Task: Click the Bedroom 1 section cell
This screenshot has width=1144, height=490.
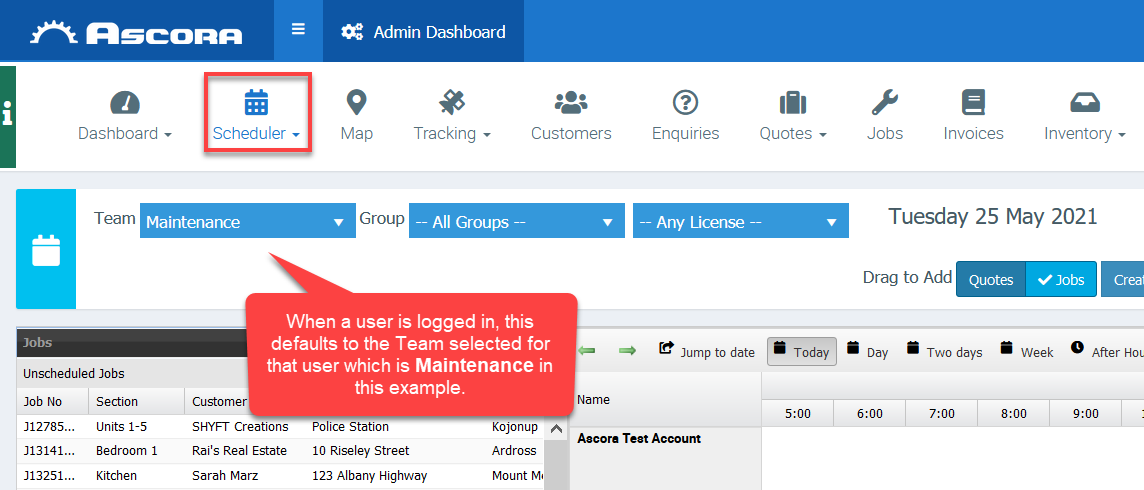Action: 127,451
